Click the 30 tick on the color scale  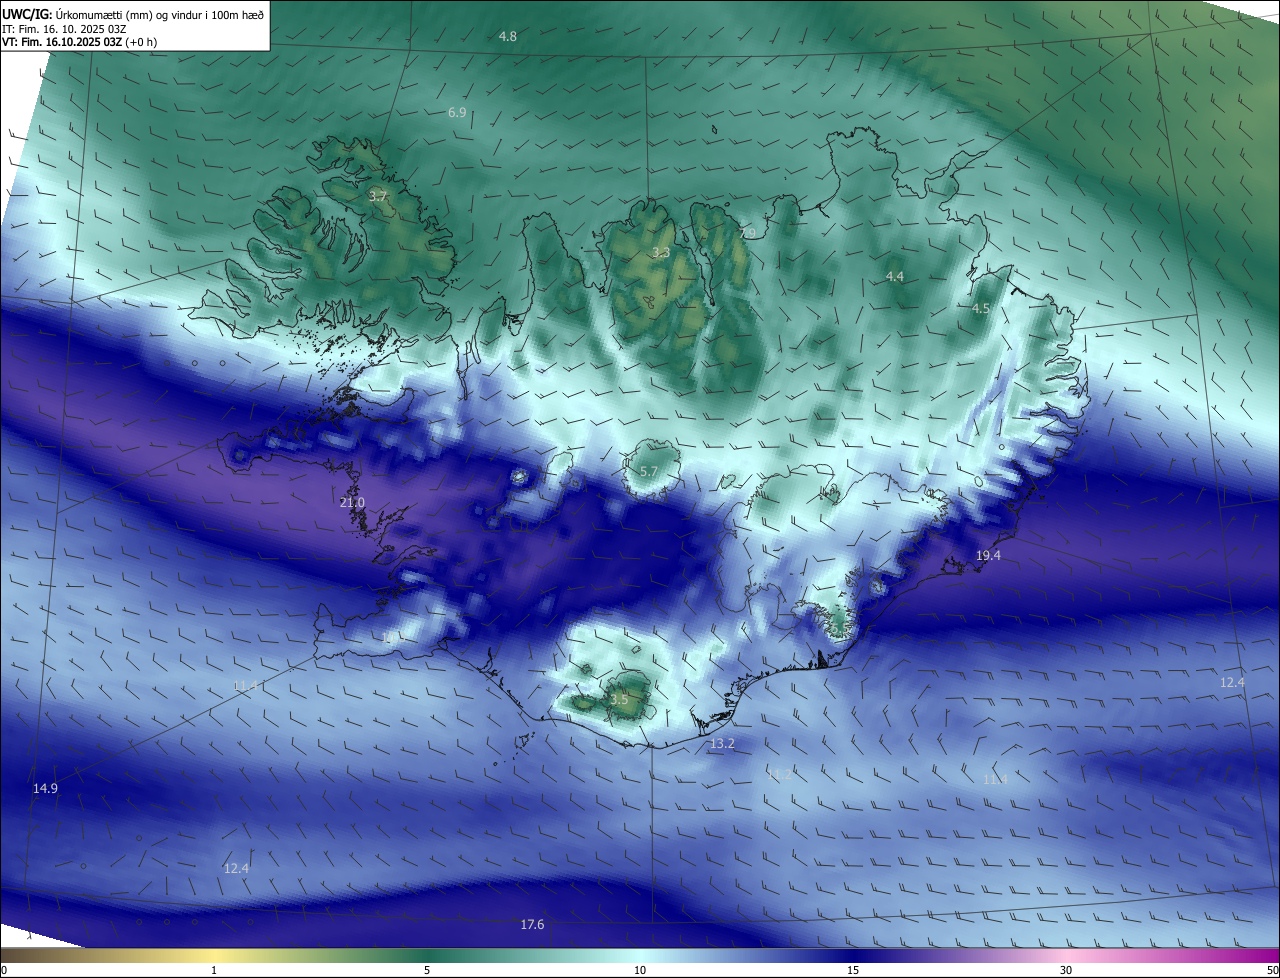pos(1066,970)
